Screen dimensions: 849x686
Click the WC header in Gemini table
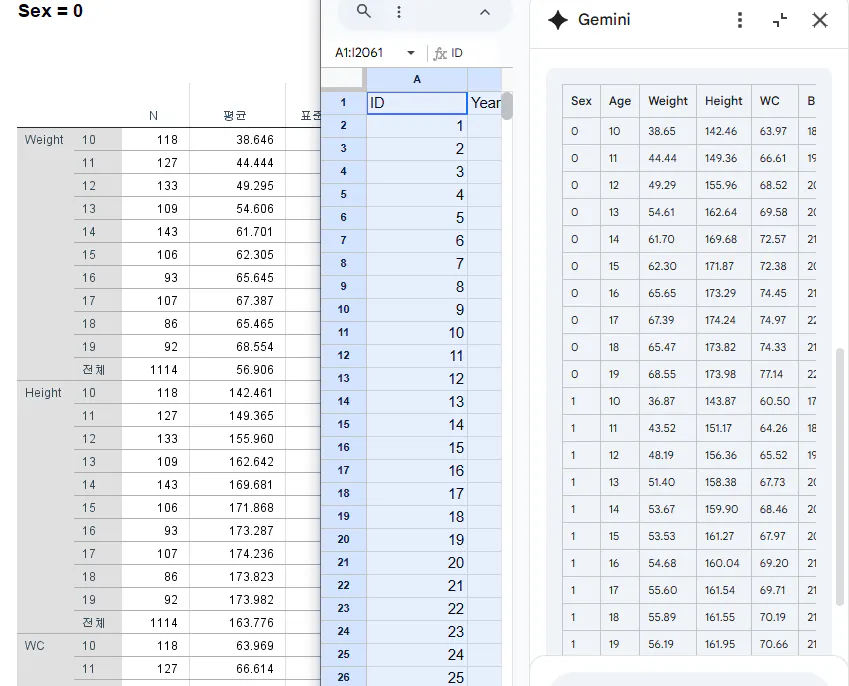click(769, 101)
